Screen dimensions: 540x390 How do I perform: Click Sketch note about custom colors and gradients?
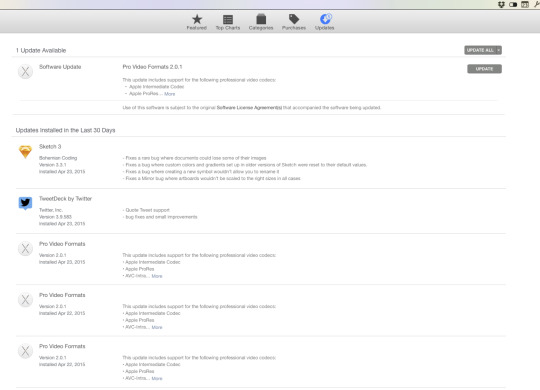point(245,165)
